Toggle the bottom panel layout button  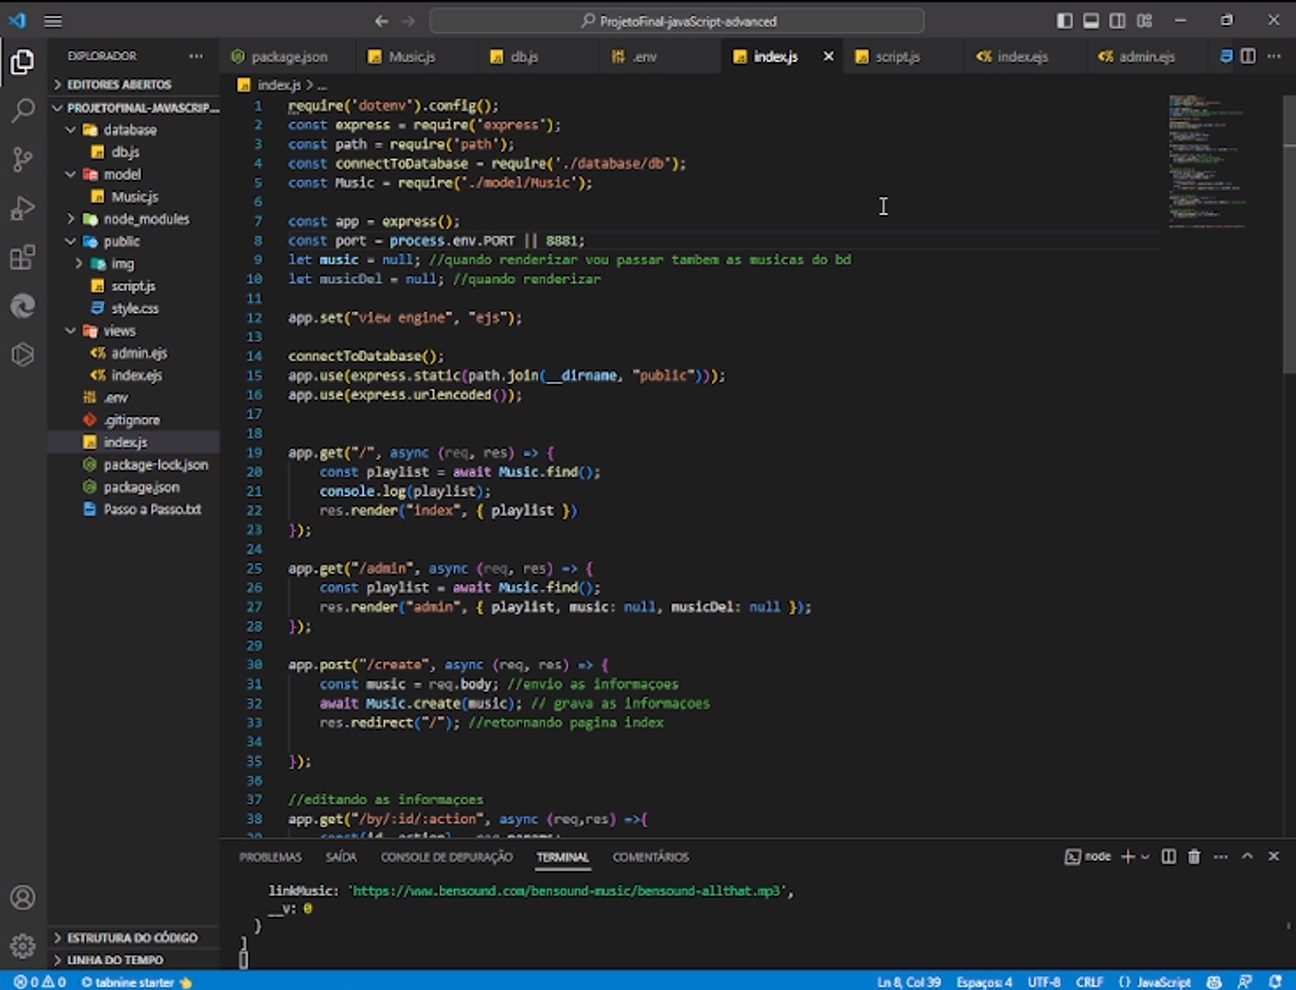[1091, 21]
